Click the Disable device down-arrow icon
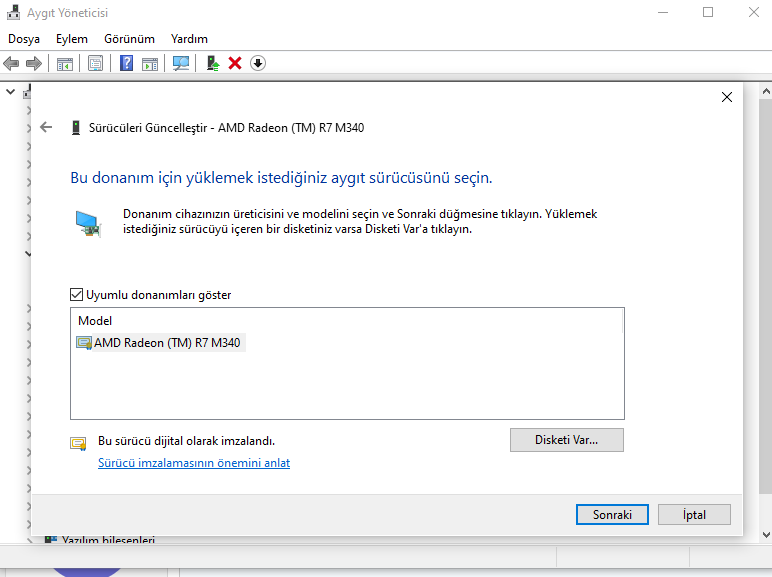Screen dimensions: 772x577 coord(257,63)
